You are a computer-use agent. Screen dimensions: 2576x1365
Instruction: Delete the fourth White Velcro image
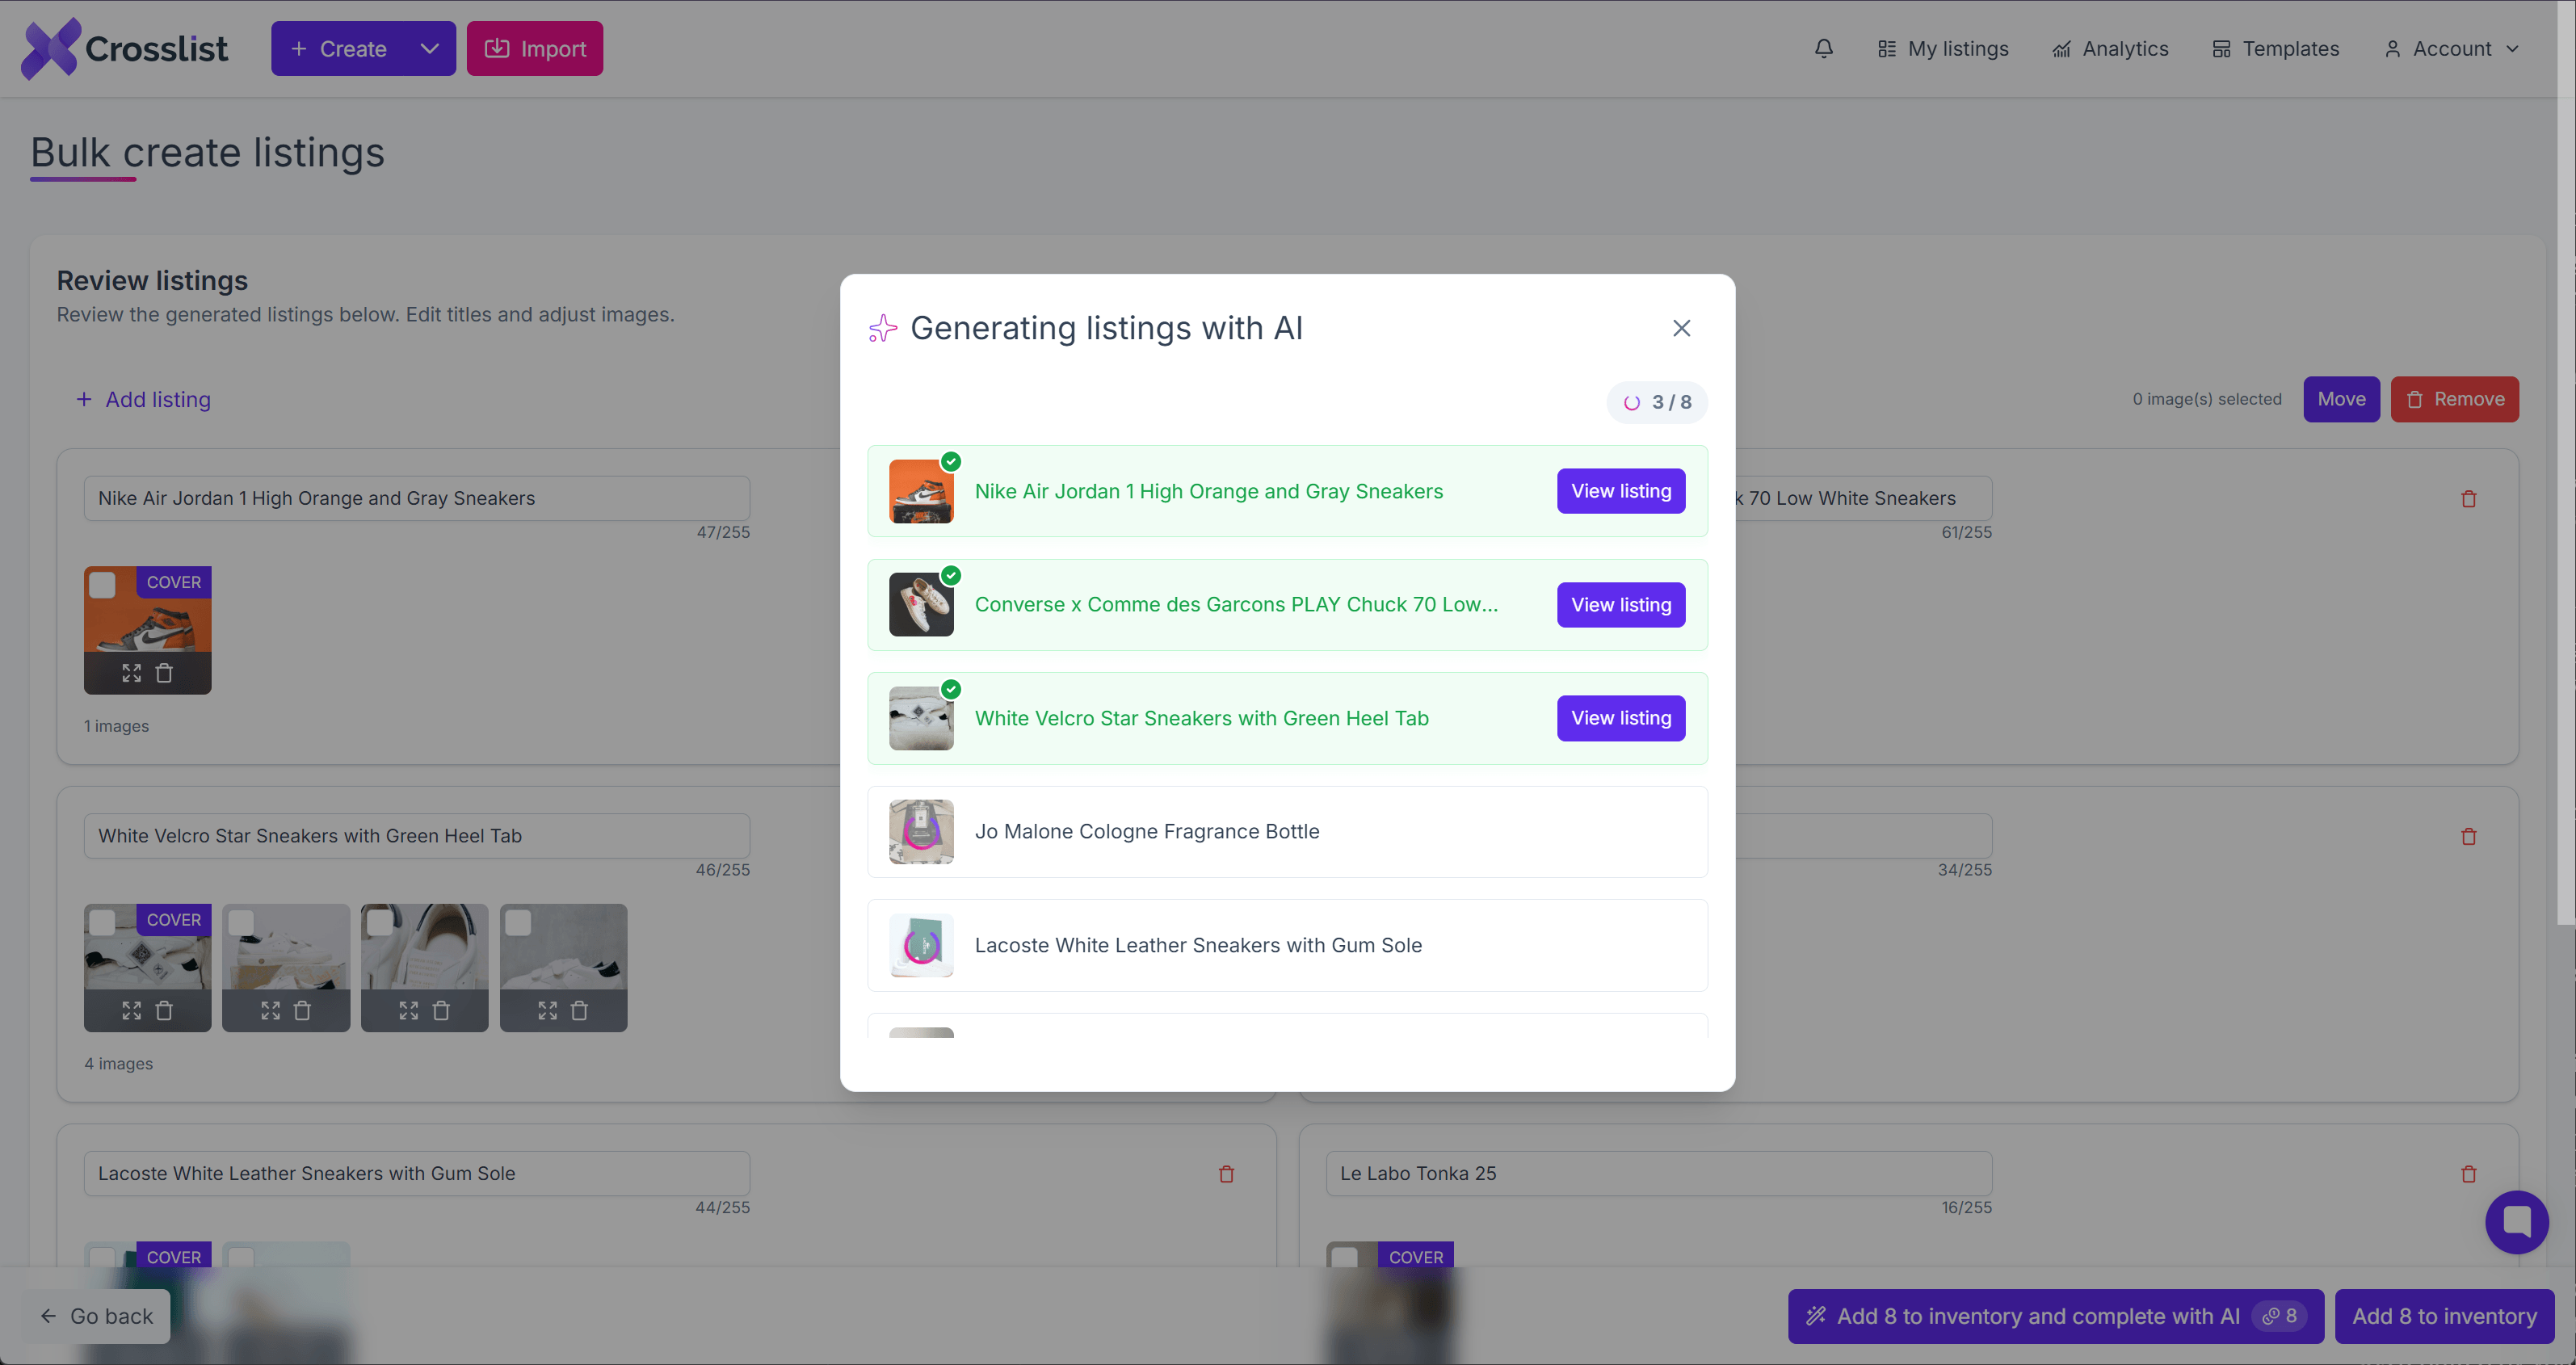click(579, 1010)
